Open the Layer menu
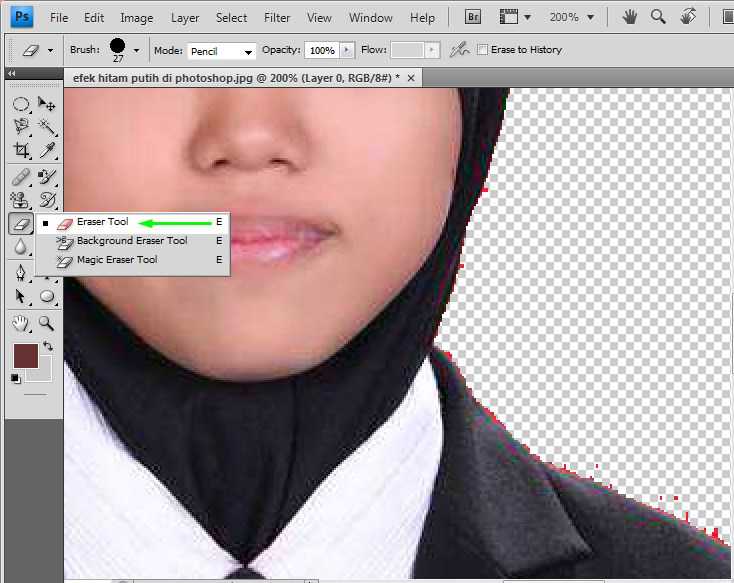The image size is (734, 583). (185, 18)
